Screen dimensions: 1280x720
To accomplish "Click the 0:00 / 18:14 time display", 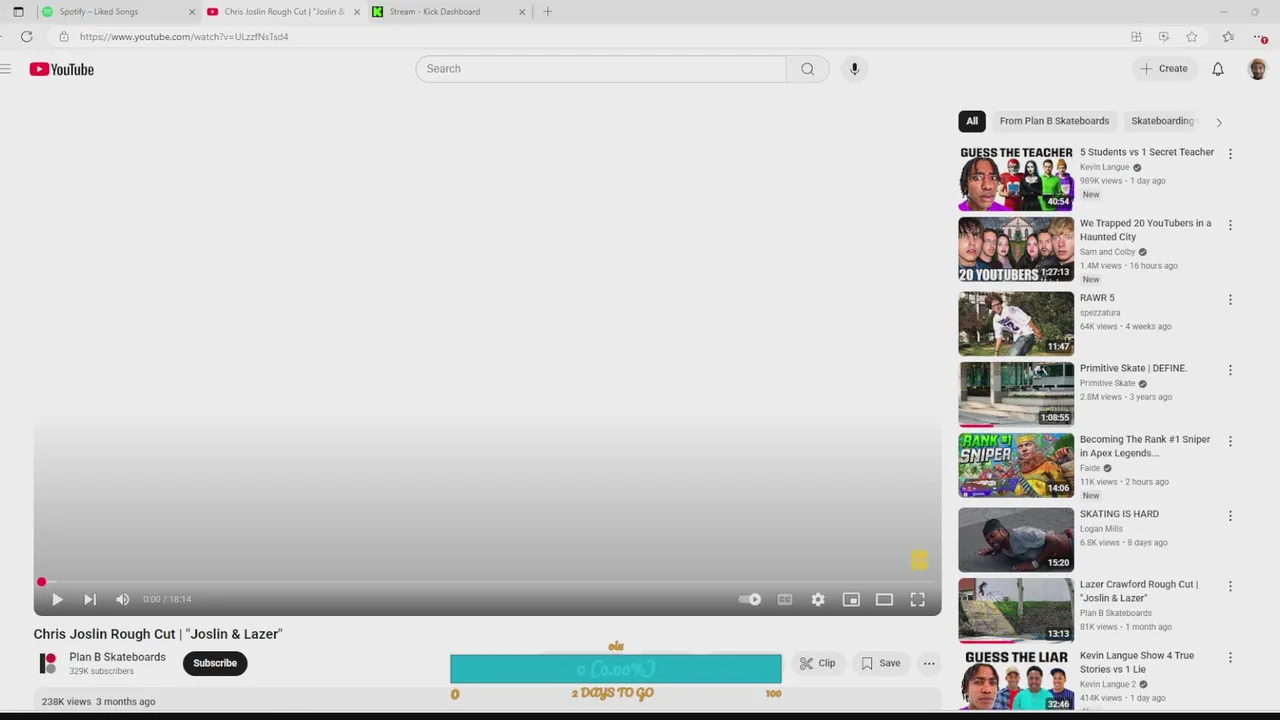I will 167,599.
